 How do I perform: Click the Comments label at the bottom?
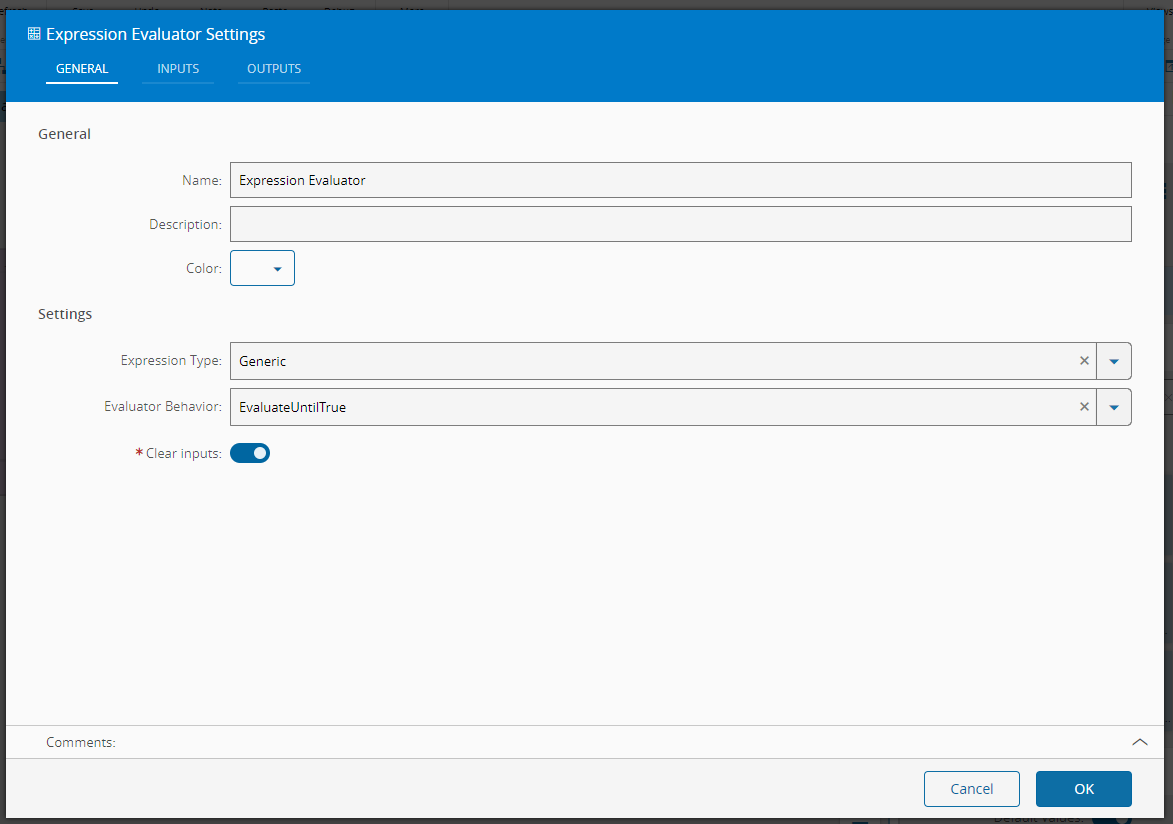(x=80, y=742)
